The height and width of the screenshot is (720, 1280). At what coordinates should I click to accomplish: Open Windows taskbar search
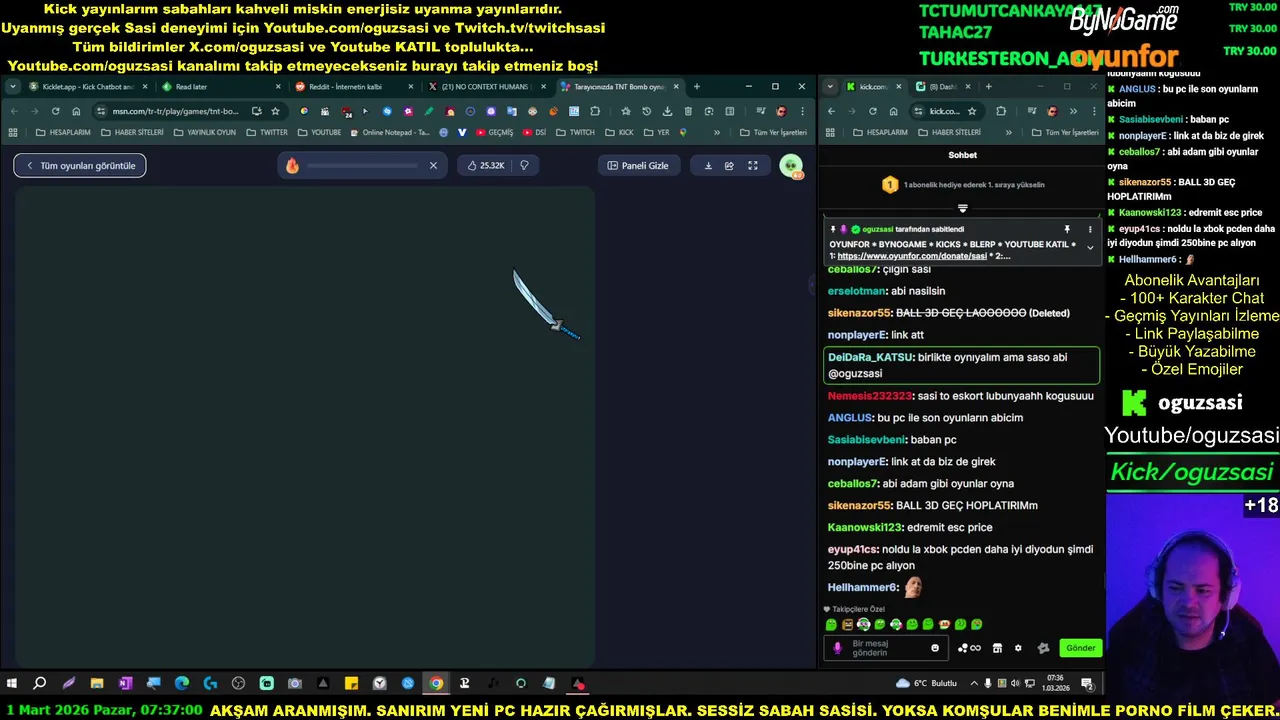(40, 684)
